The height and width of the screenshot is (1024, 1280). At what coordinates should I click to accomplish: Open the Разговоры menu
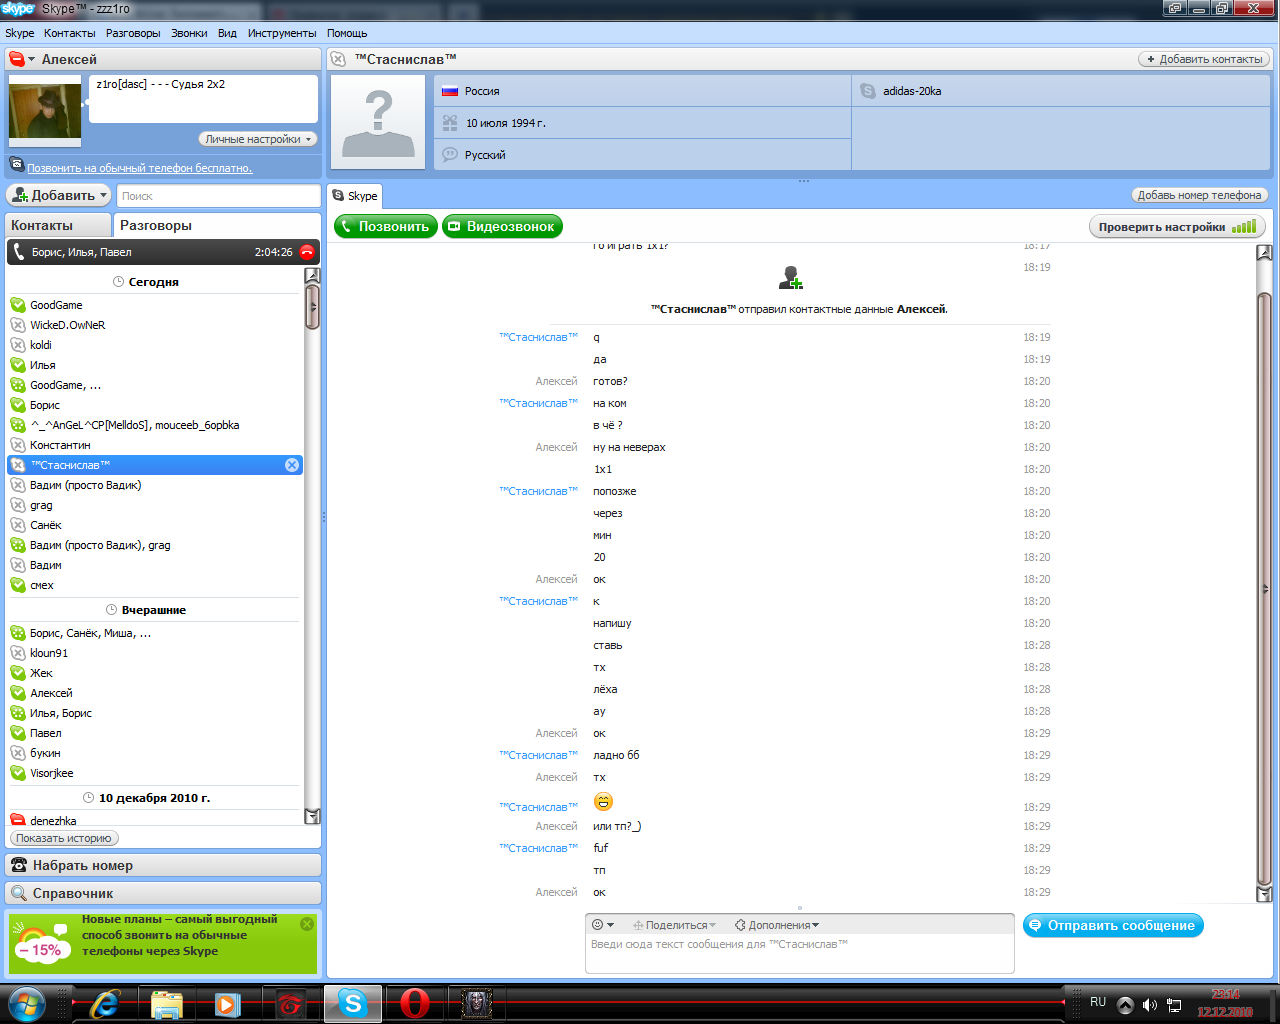tap(133, 33)
